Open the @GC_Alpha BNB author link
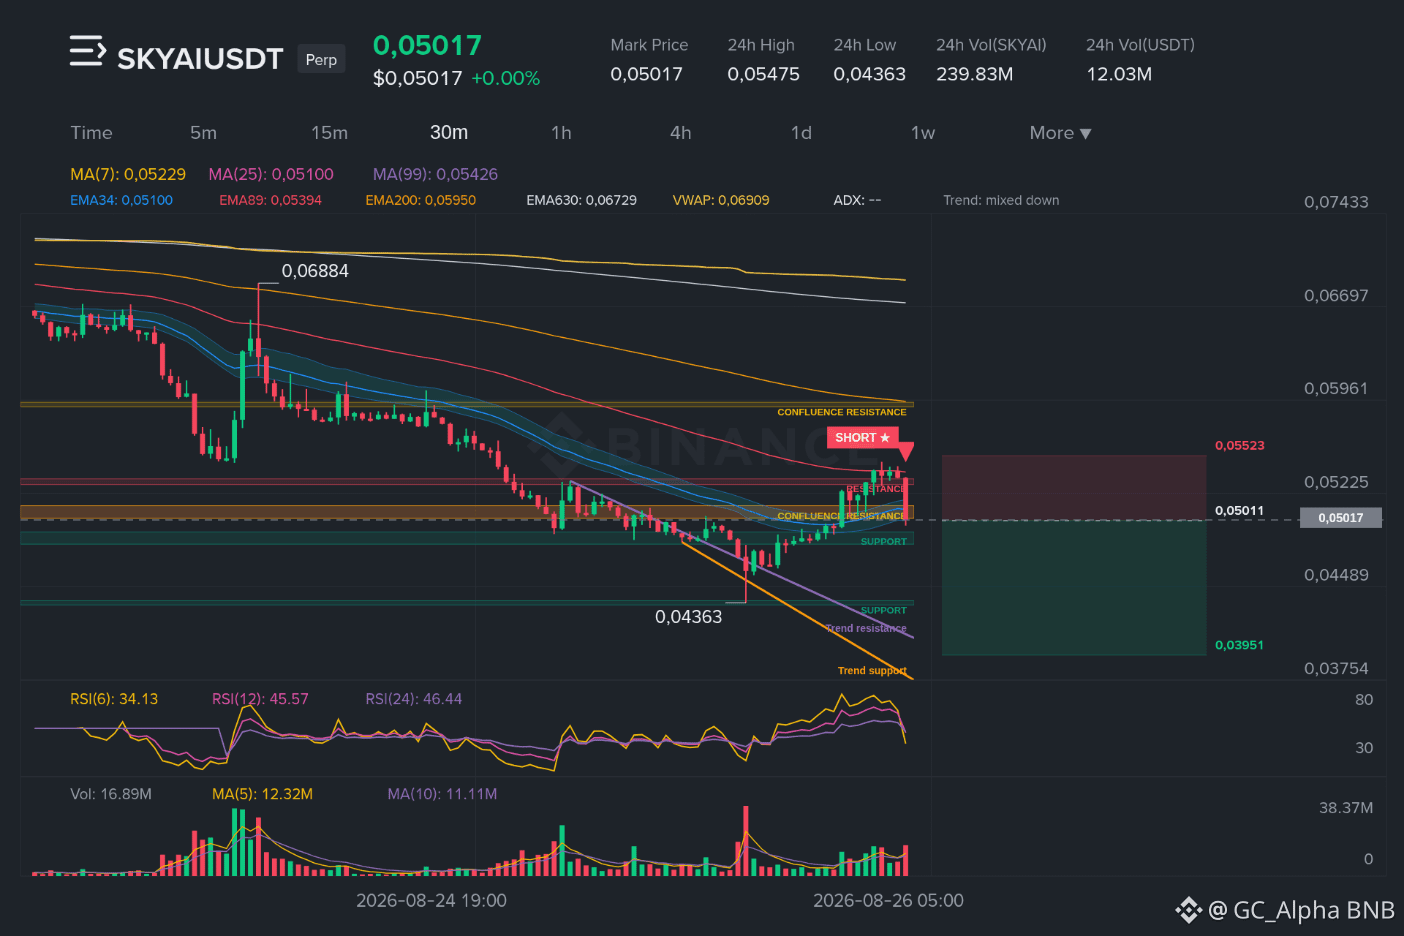 pos(1301,910)
